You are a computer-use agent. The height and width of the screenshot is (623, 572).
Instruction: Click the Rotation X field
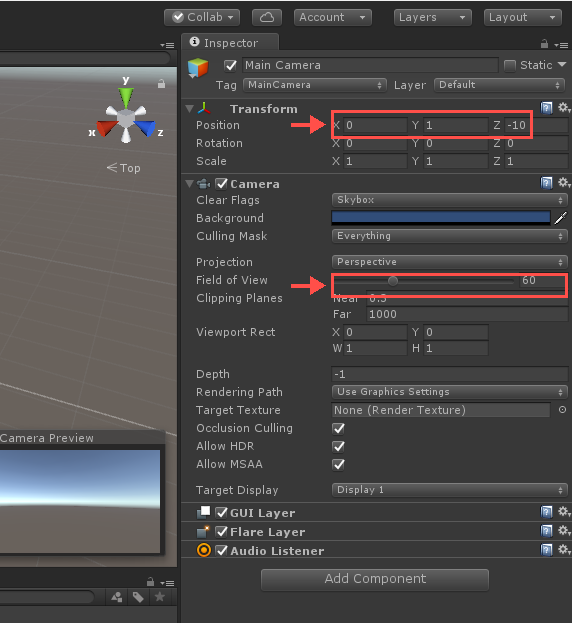coord(375,143)
